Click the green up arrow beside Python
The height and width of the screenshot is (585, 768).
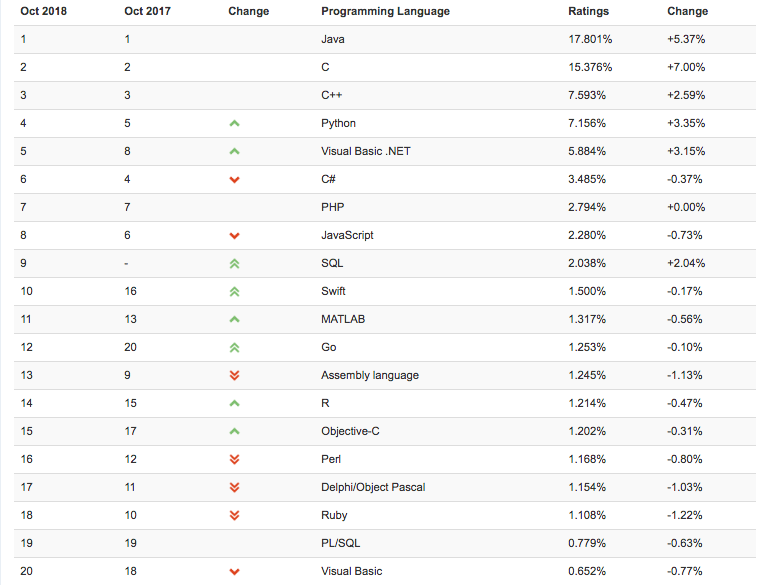(x=235, y=123)
